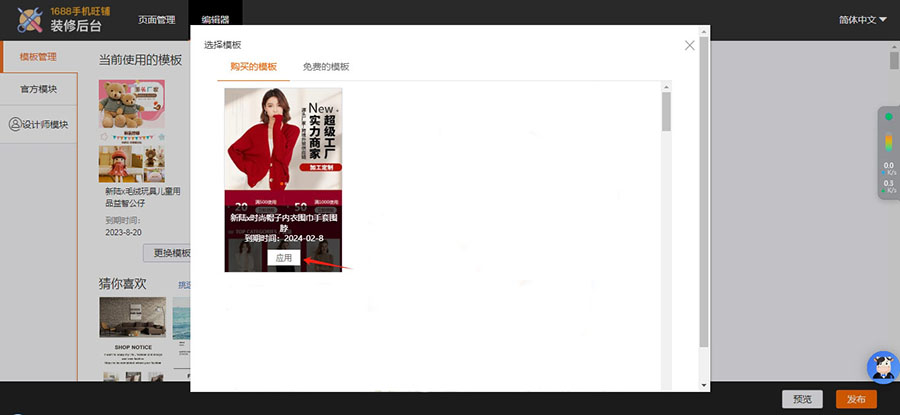The height and width of the screenshot is (415, 900).
Task: Open the SHOP NOTICE template thumbnail
Action: [133, 339]
